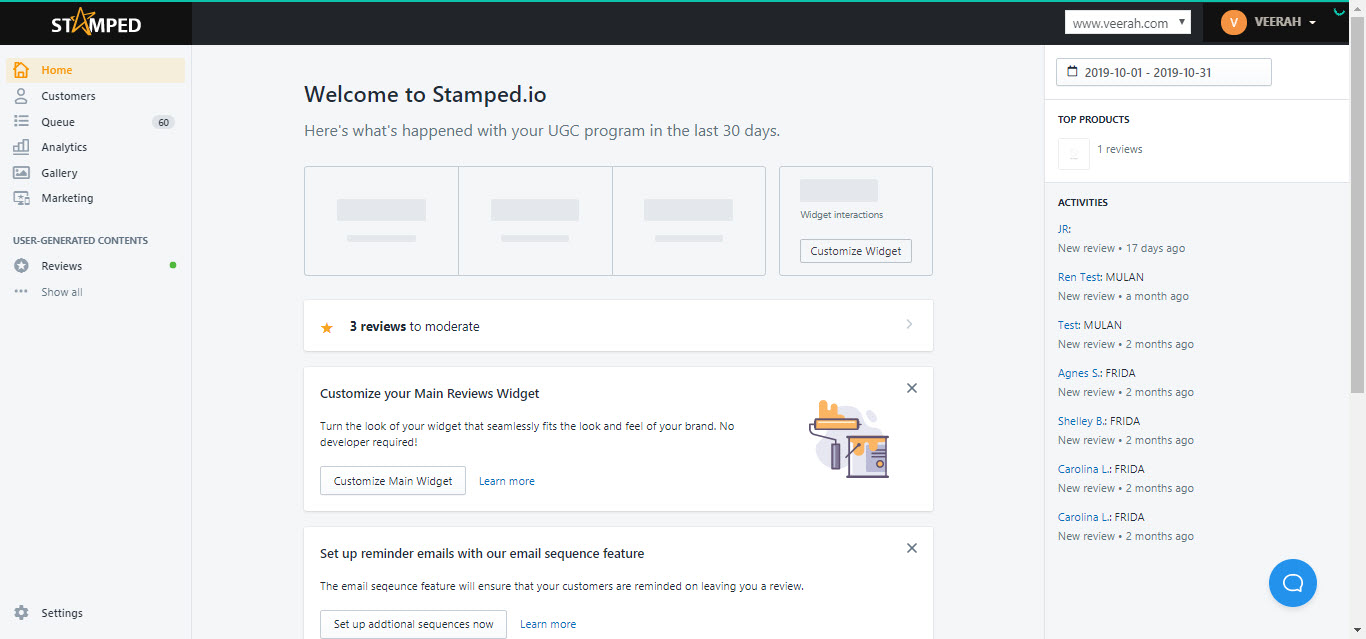The width and height of the screenshot is (1366, 639).
Task: Click the Queue count badge 60
Action: click(x=163, y=122)
